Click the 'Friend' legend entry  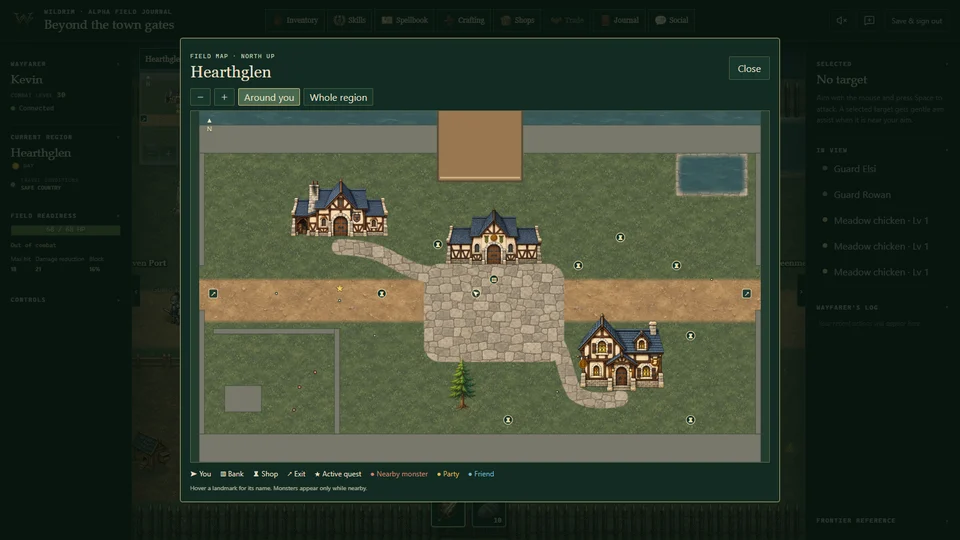point(481,474)
